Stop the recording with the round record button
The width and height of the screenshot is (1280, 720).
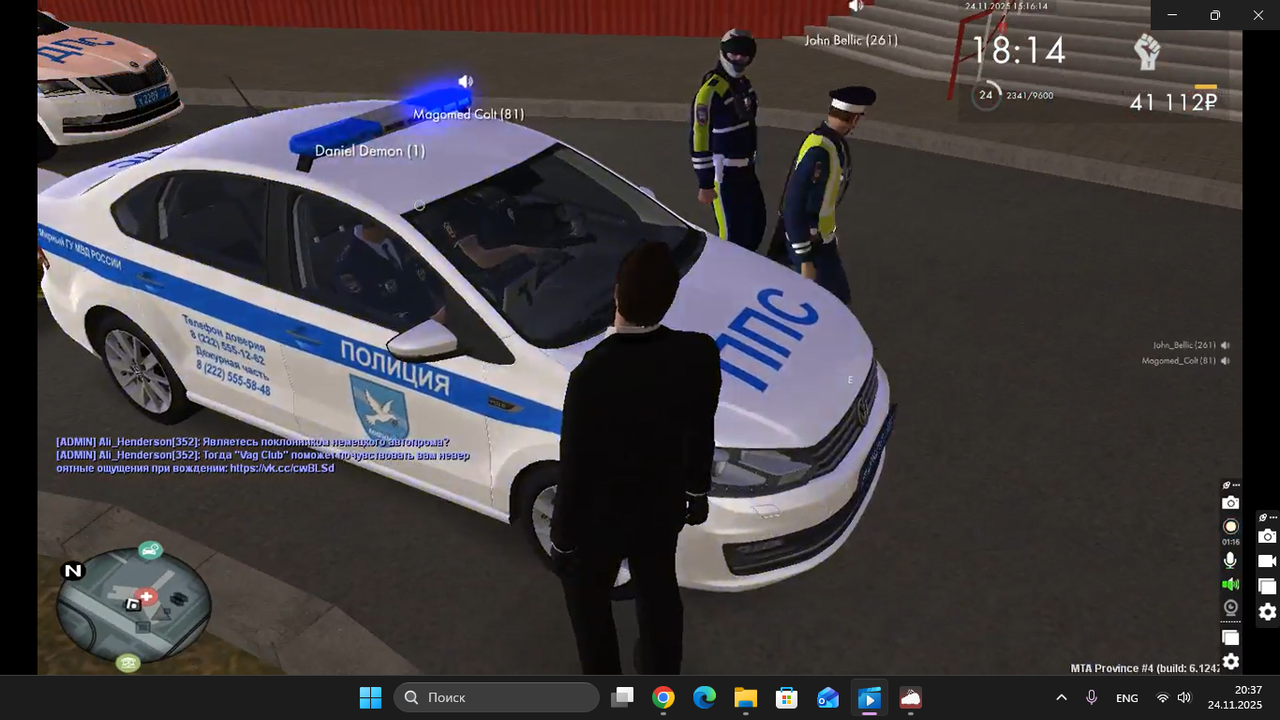1231,526
